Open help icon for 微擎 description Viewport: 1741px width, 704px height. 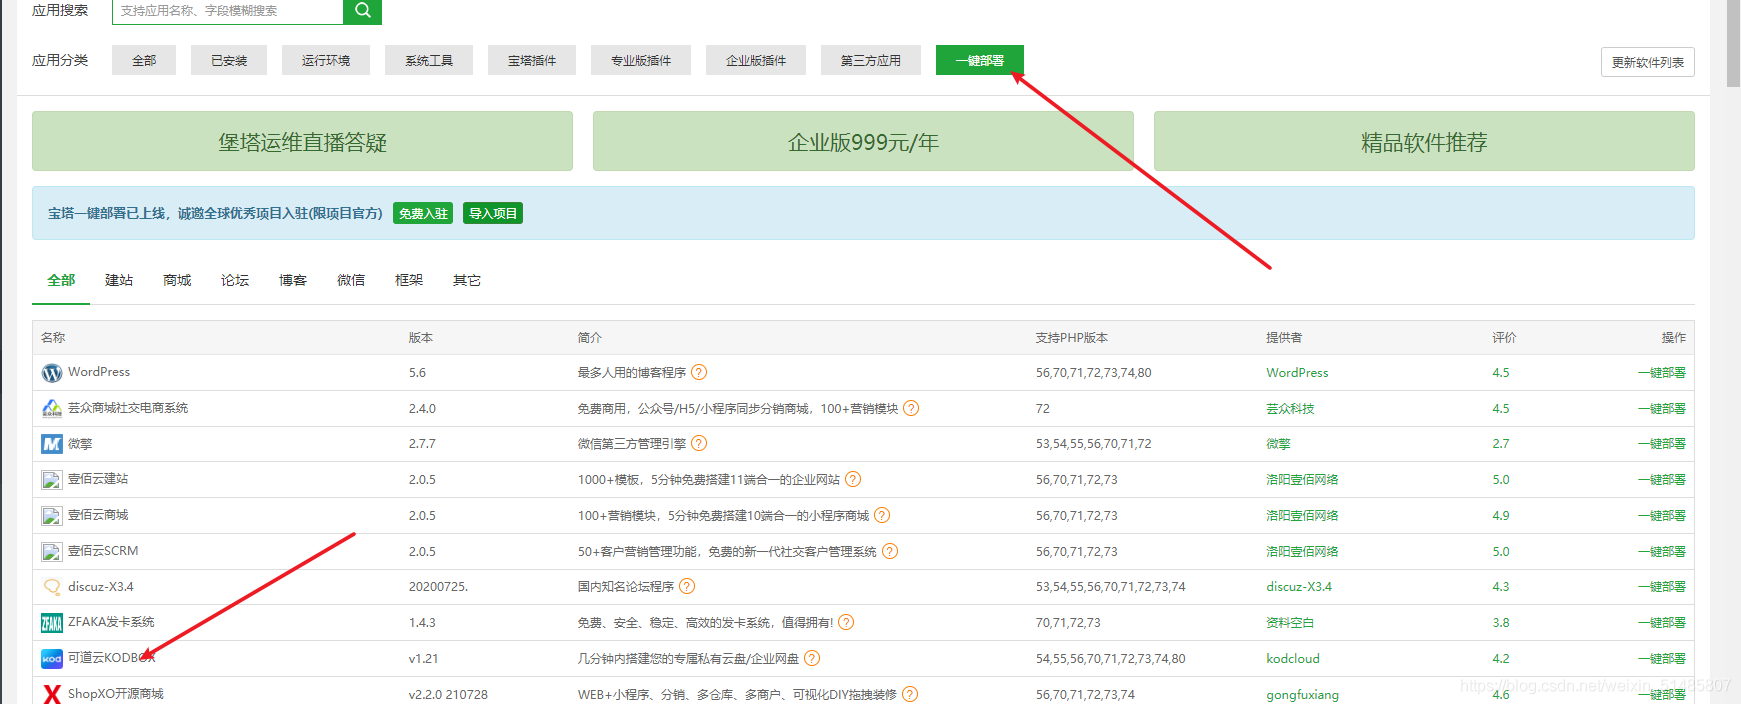tap(699, 443)
